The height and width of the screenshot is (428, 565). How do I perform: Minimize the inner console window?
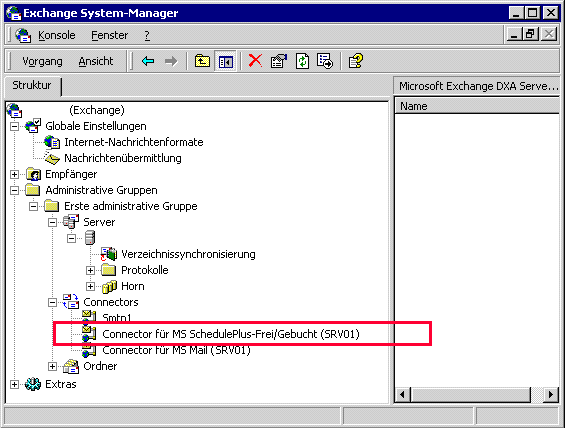pos(514,35)
